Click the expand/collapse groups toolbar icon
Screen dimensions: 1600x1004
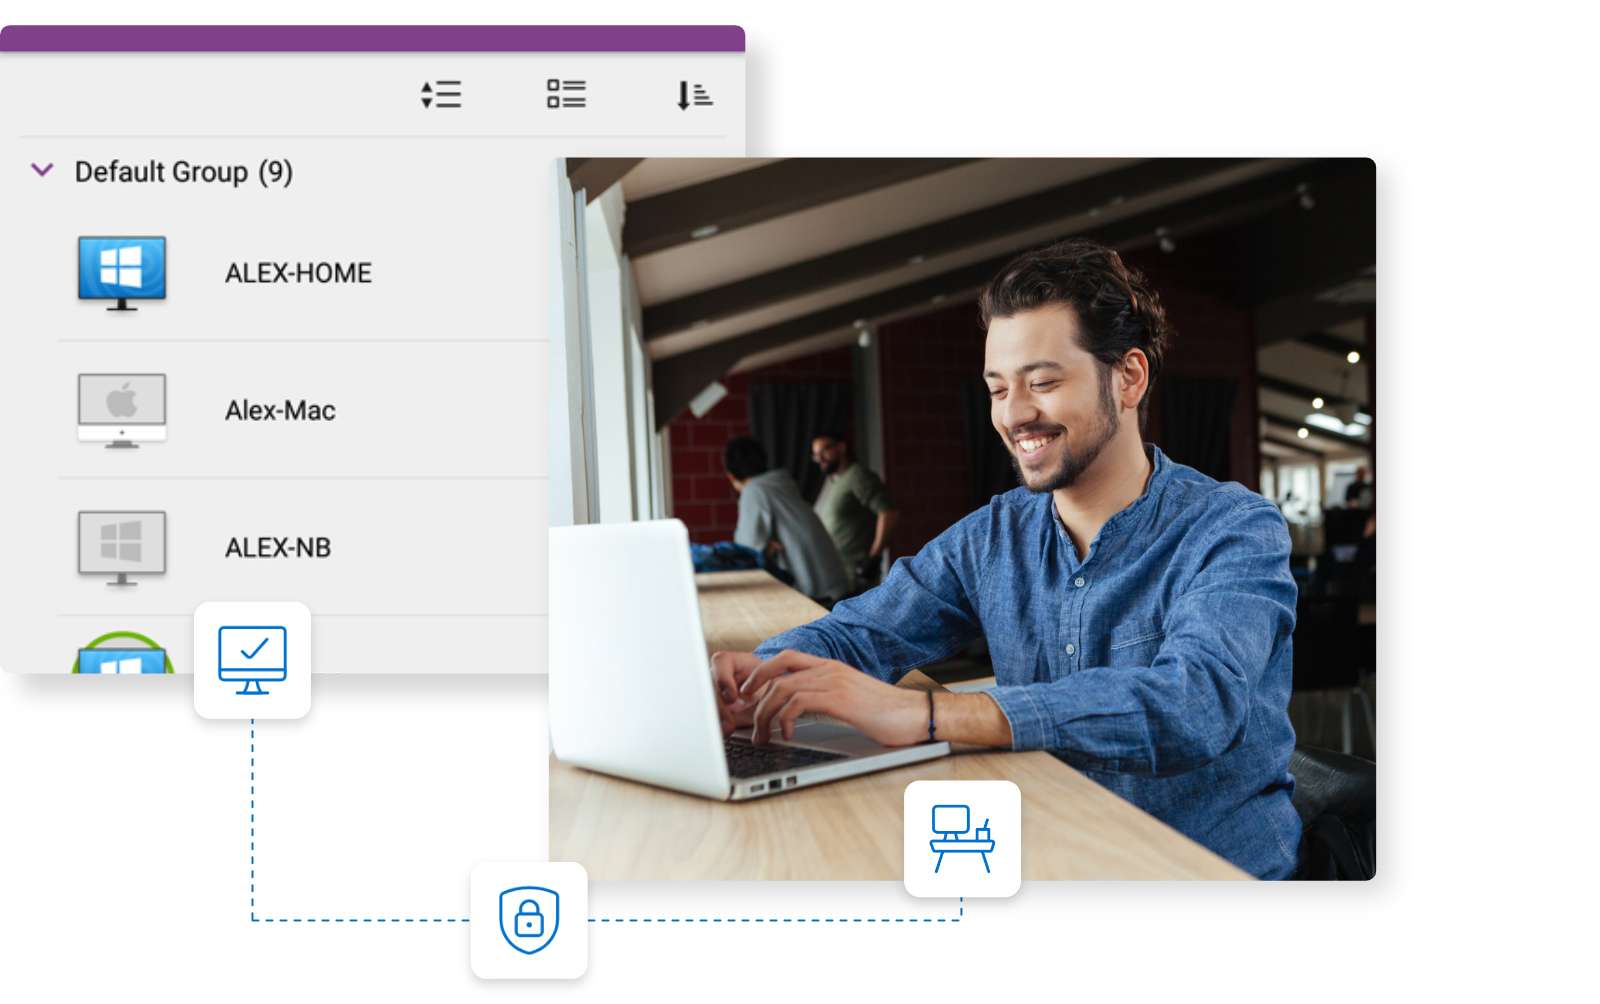441,95
